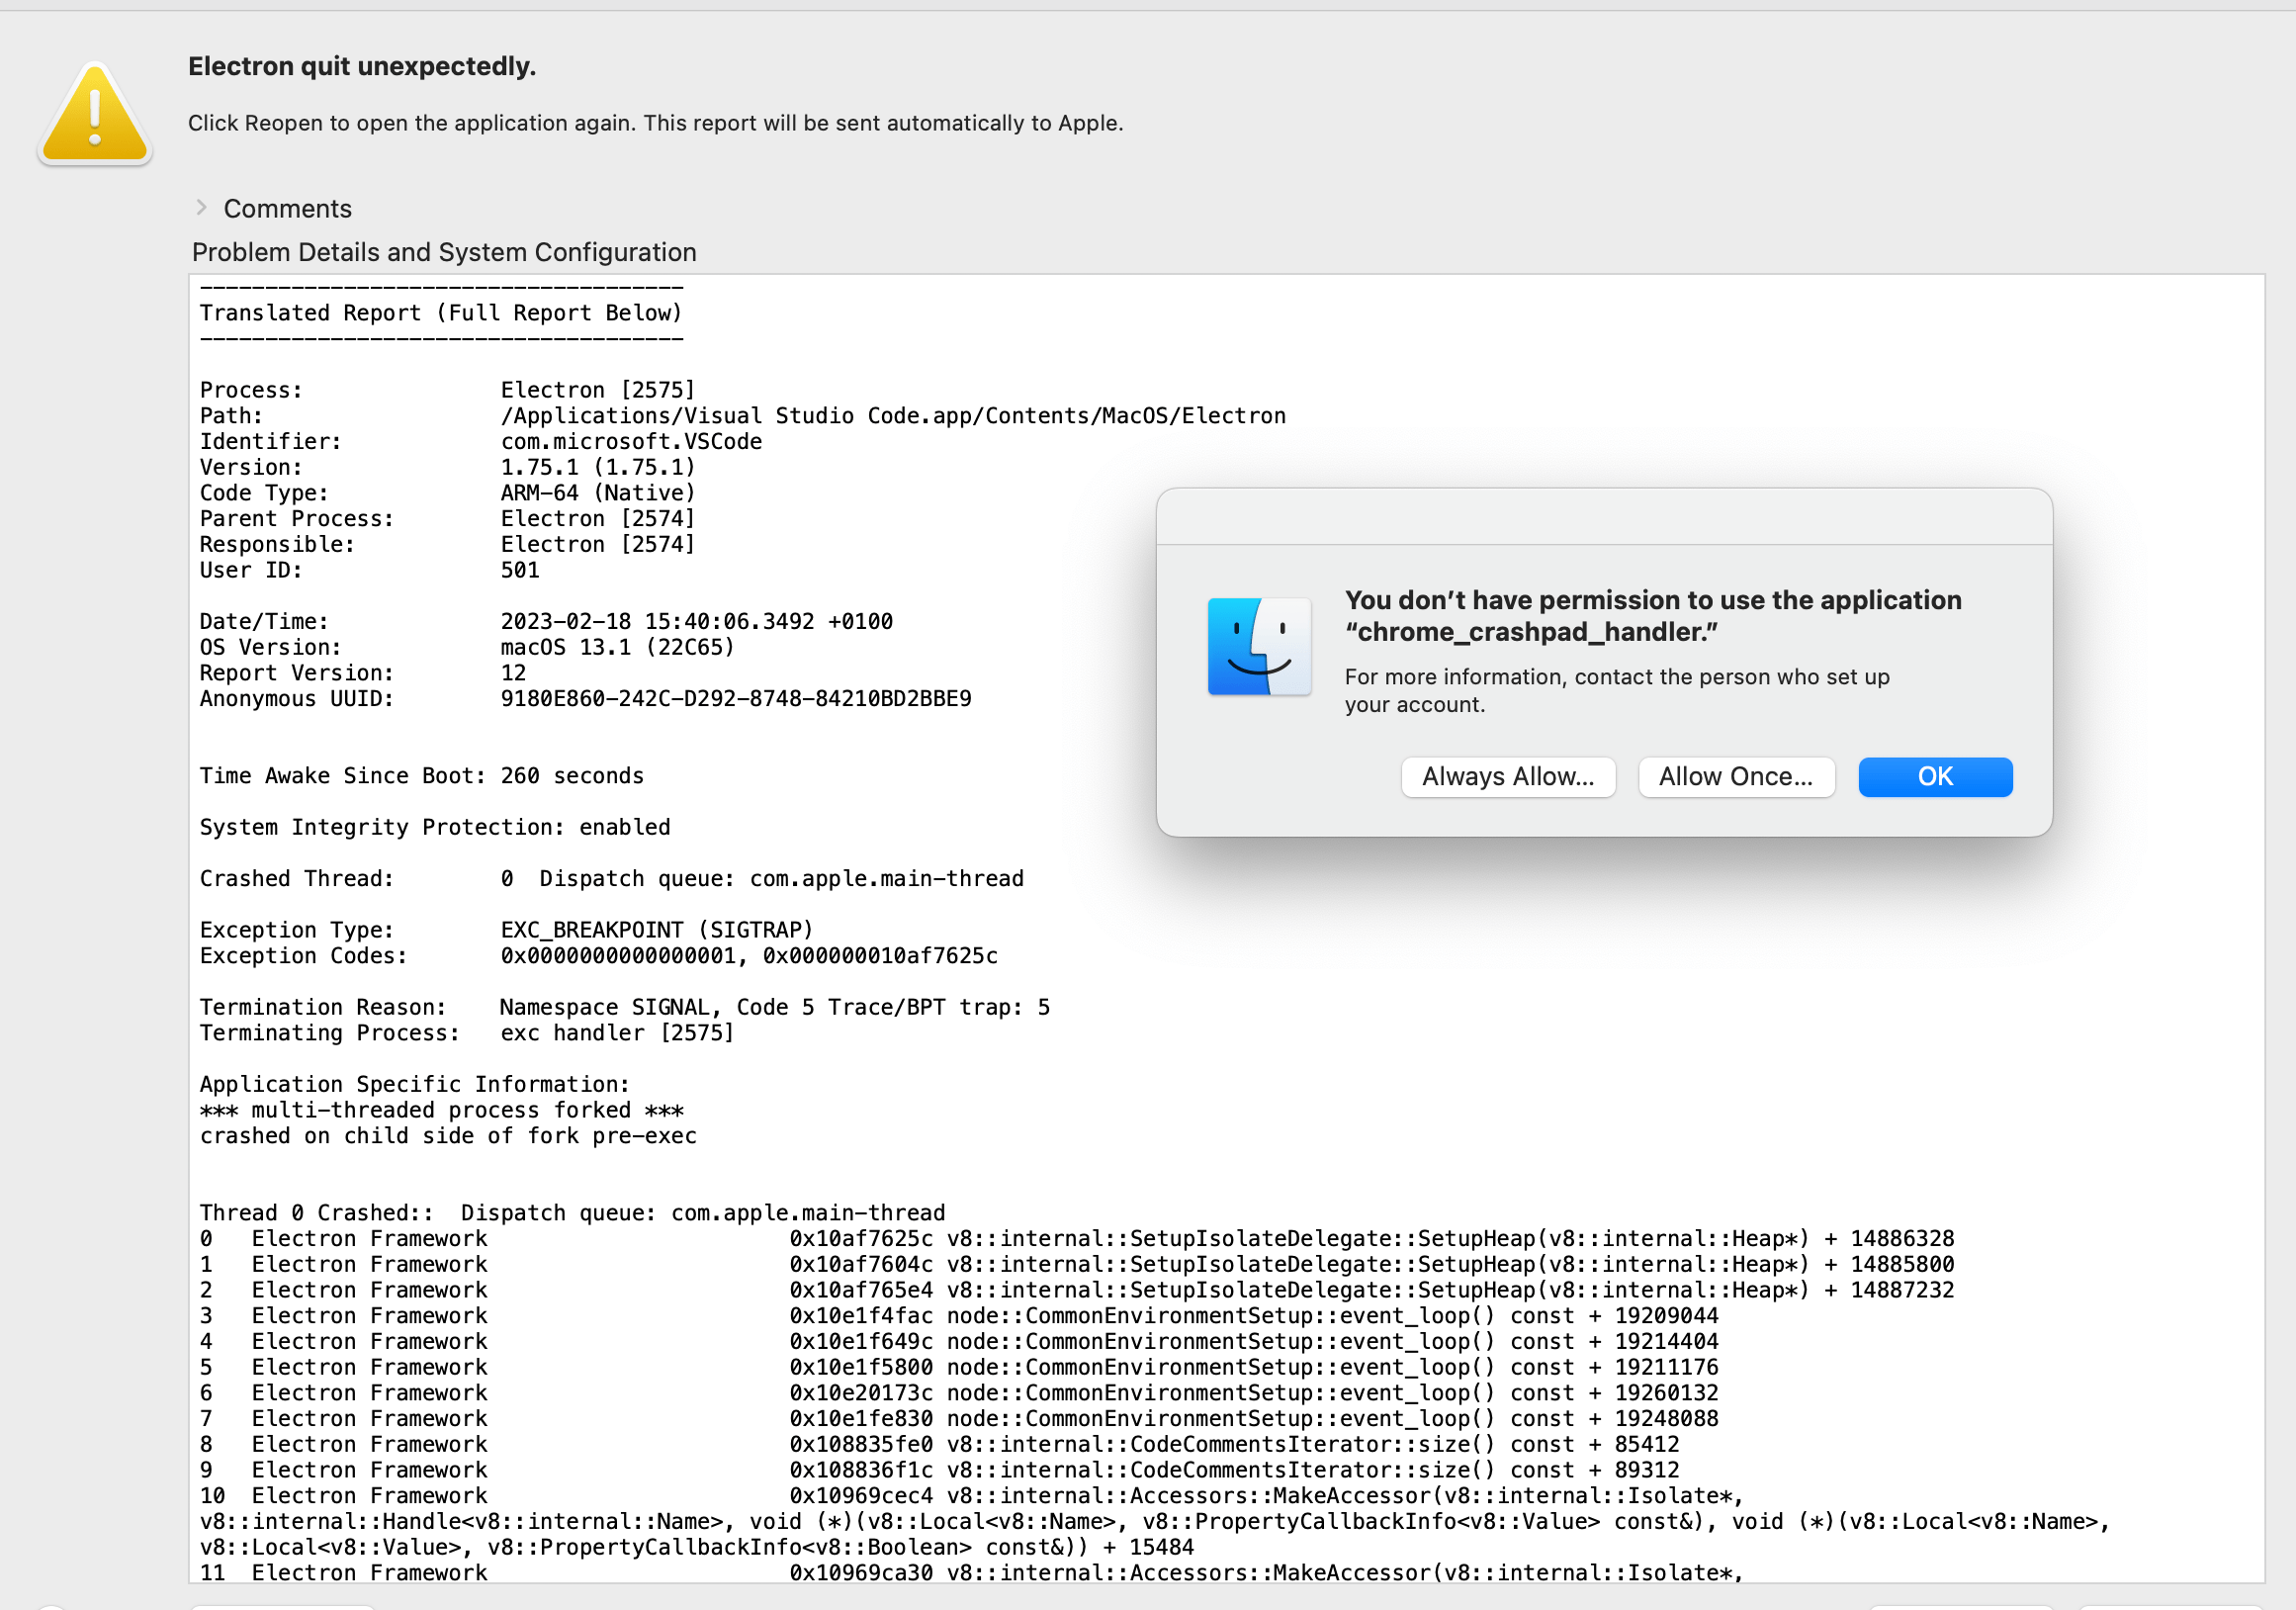Click the OK button in the permission dialog
2296x1610 pixels.
click(x=1934, y=777)
